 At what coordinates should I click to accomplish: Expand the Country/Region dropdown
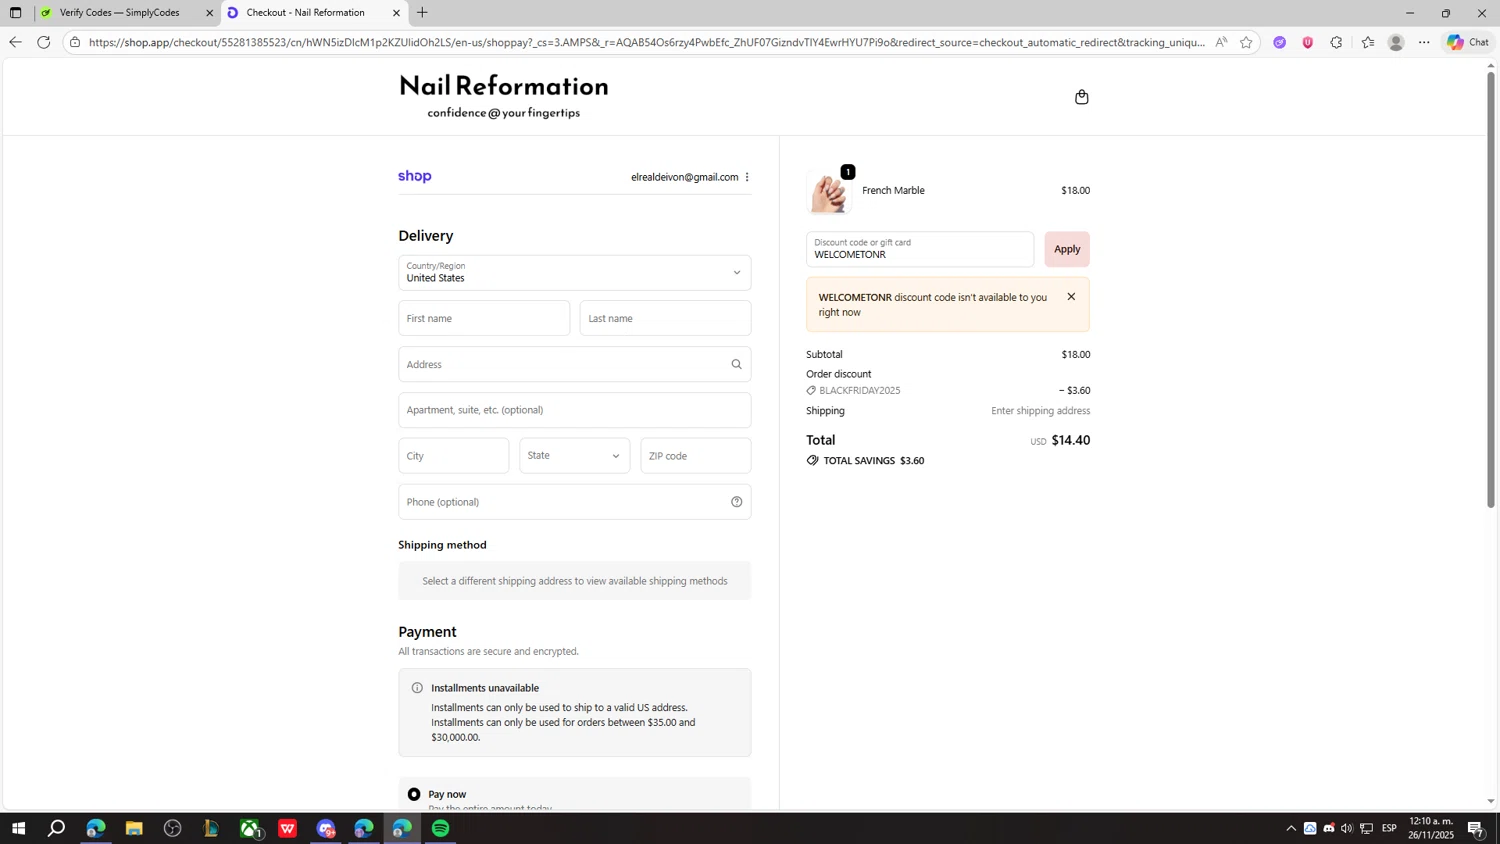[x=574, y=273]
